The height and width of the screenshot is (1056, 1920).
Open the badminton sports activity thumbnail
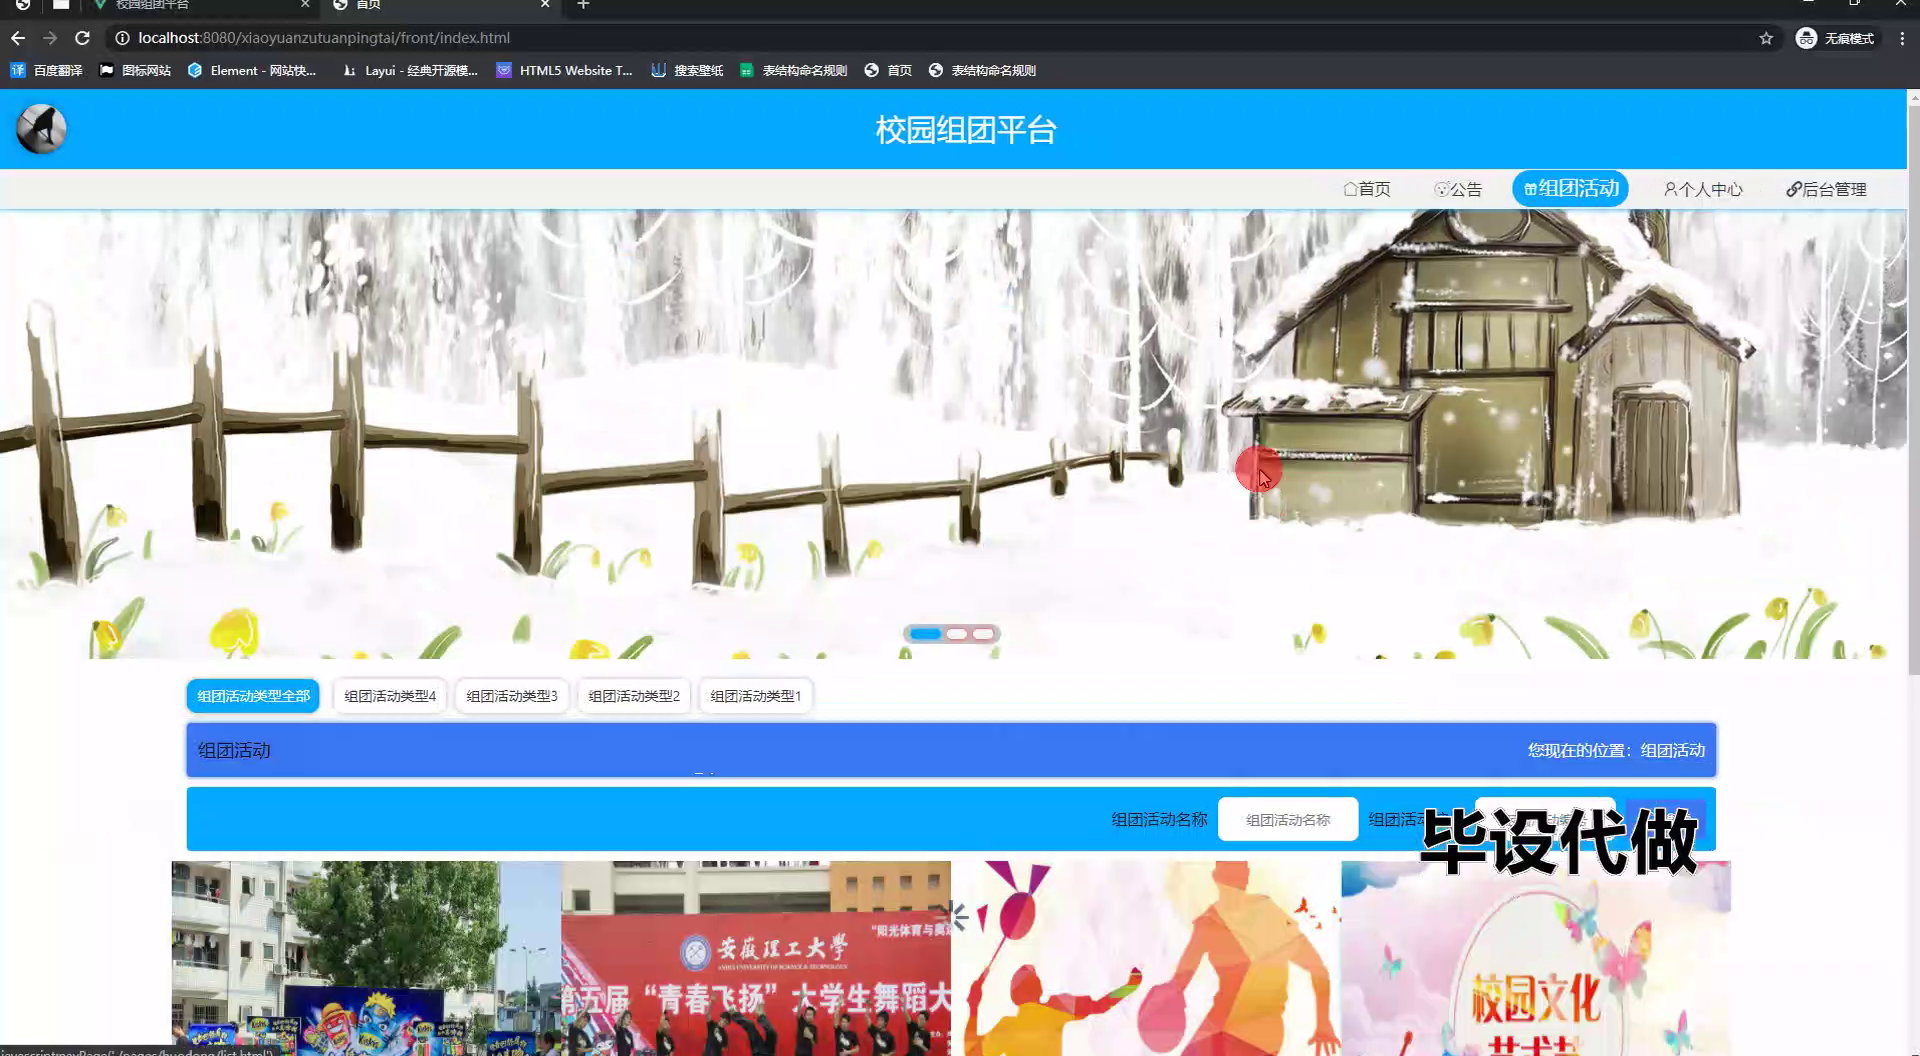tap(1146, 958)
